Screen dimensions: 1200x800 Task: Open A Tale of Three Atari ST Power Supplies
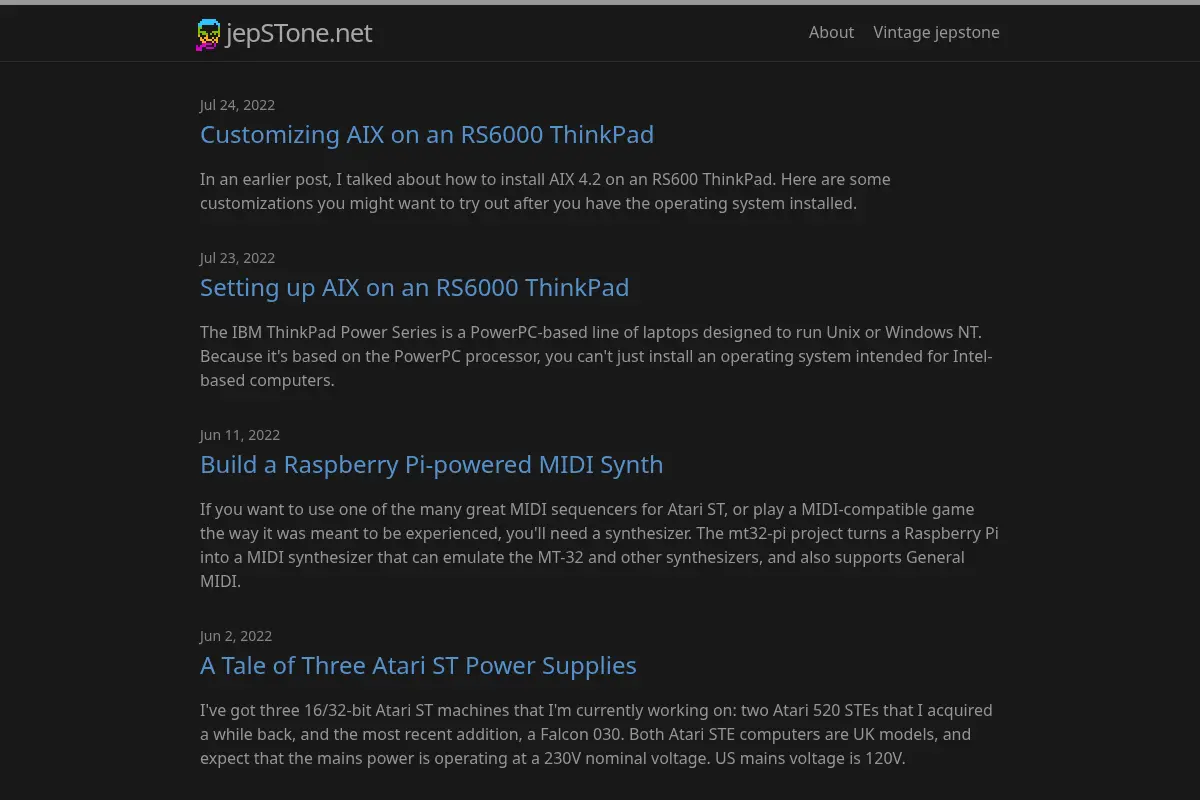pos(418,665)
